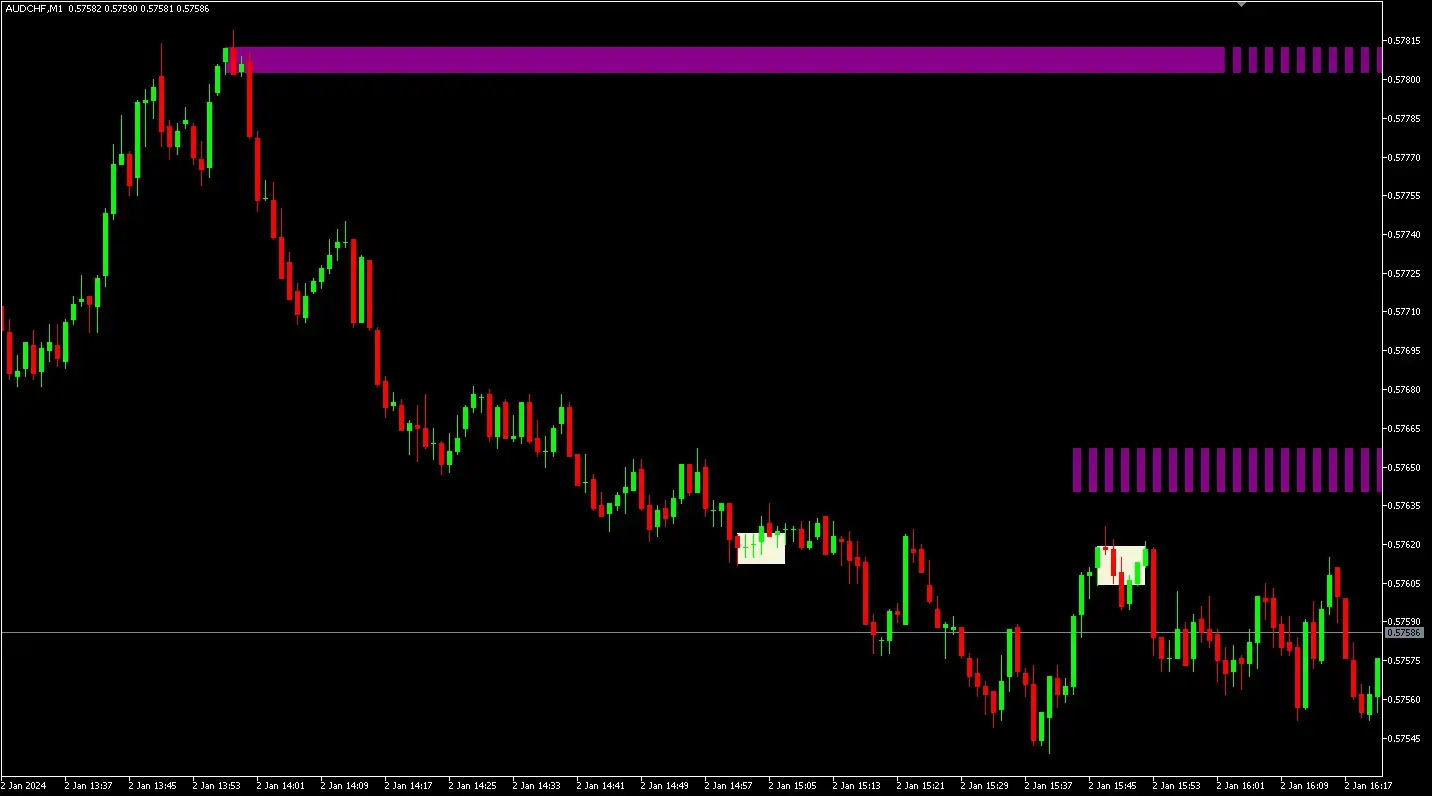The width and height of the screenshot is (1432, 796).
Task: Click the 0.57800 price axis label
Action: (1403, 79)
